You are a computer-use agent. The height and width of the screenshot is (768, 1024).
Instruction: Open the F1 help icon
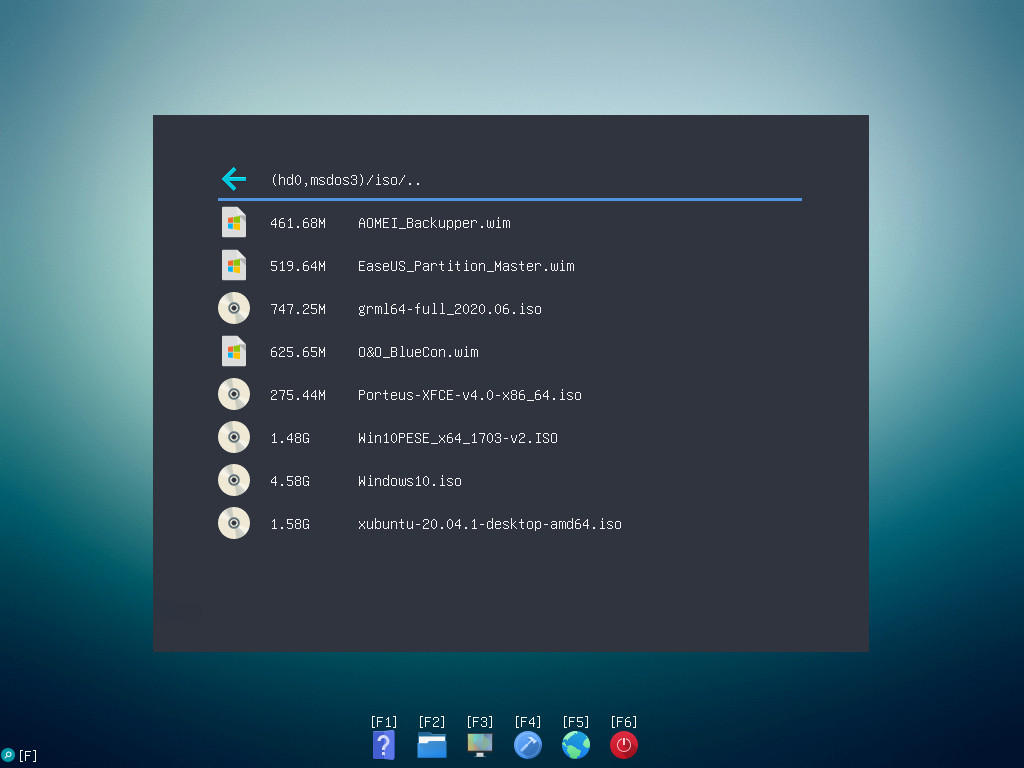click(x=384, y=745)
